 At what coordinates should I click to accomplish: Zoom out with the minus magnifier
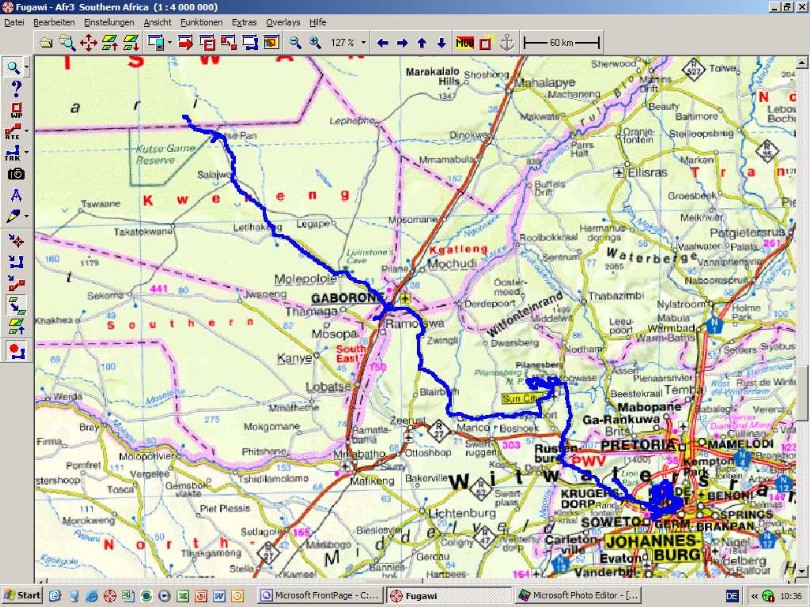(295, 42)
